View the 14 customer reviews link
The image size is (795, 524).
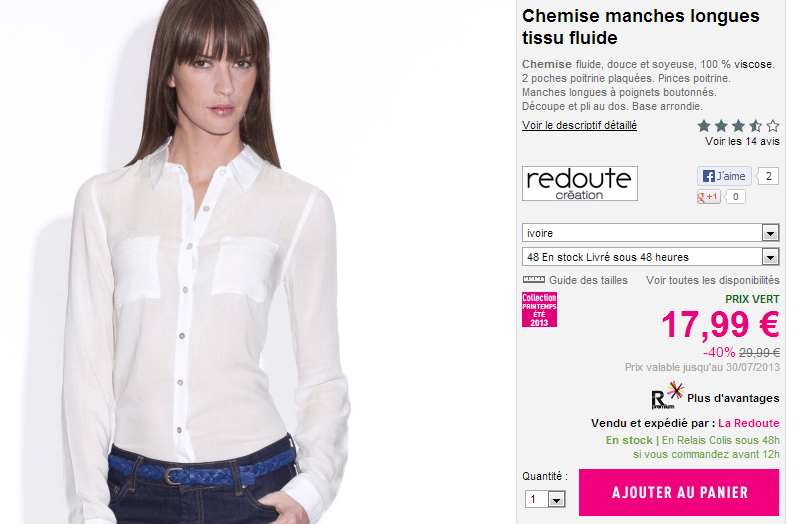pyautogui.click(x=742, y=141)
